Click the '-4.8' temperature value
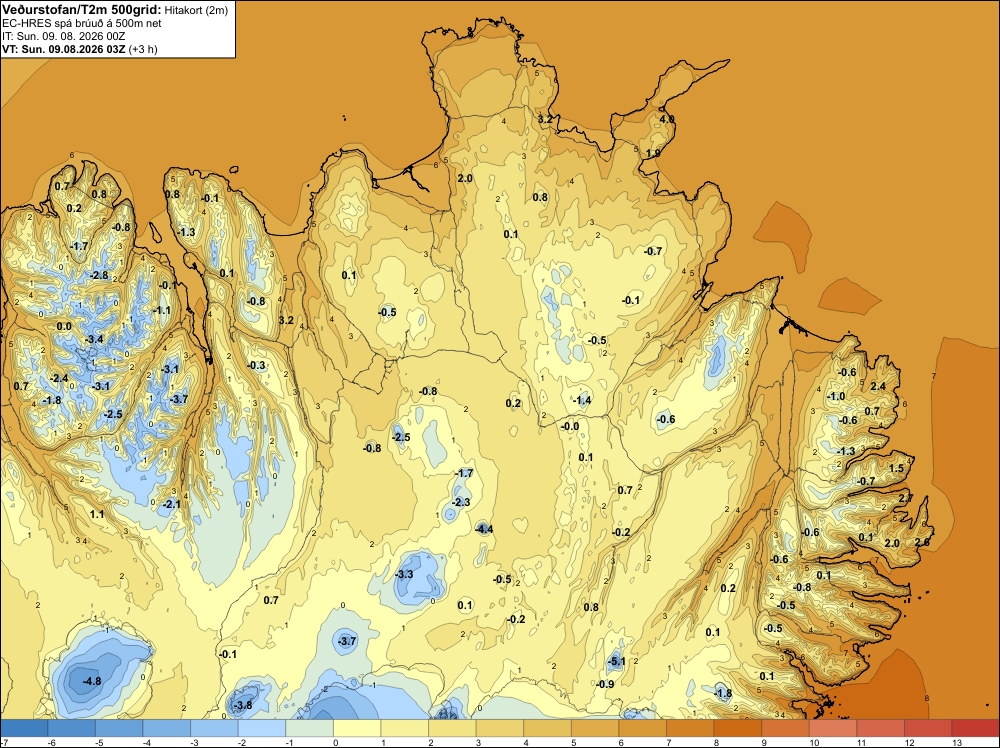 92,681
